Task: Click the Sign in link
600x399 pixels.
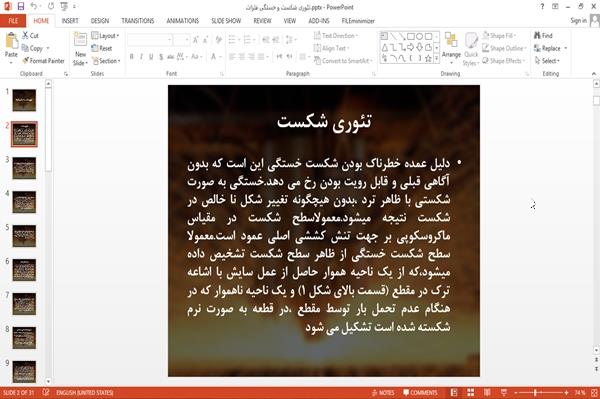Action: point(578,21)
